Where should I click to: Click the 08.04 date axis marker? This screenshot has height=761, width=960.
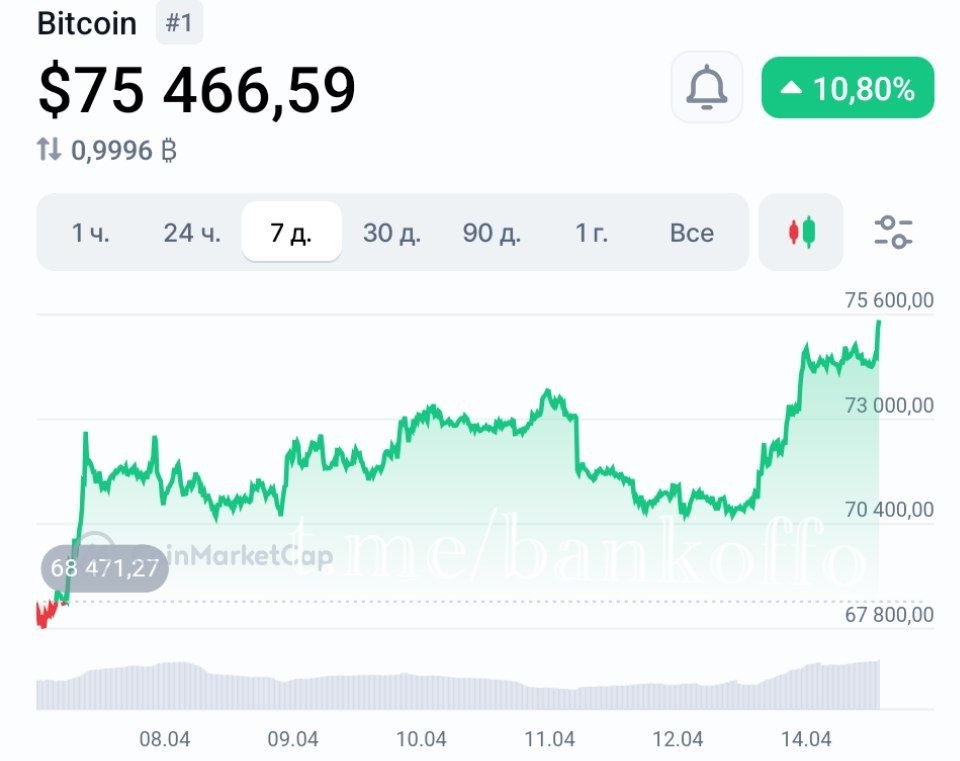tap(165, 739)
